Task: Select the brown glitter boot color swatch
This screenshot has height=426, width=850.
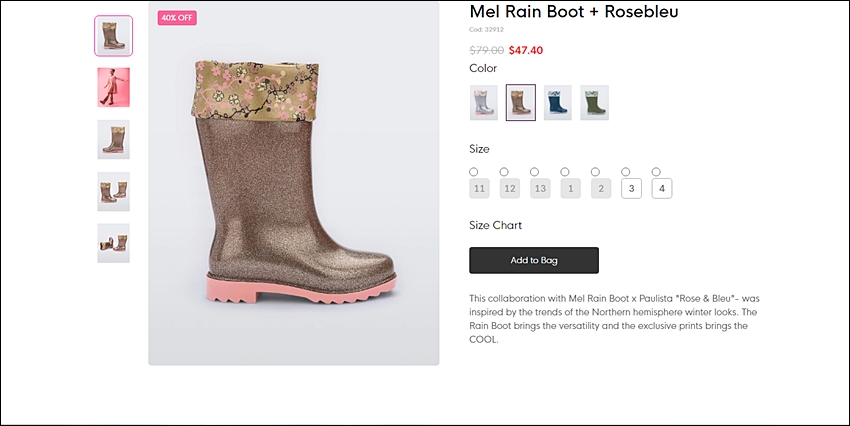Action: (521, 102)
